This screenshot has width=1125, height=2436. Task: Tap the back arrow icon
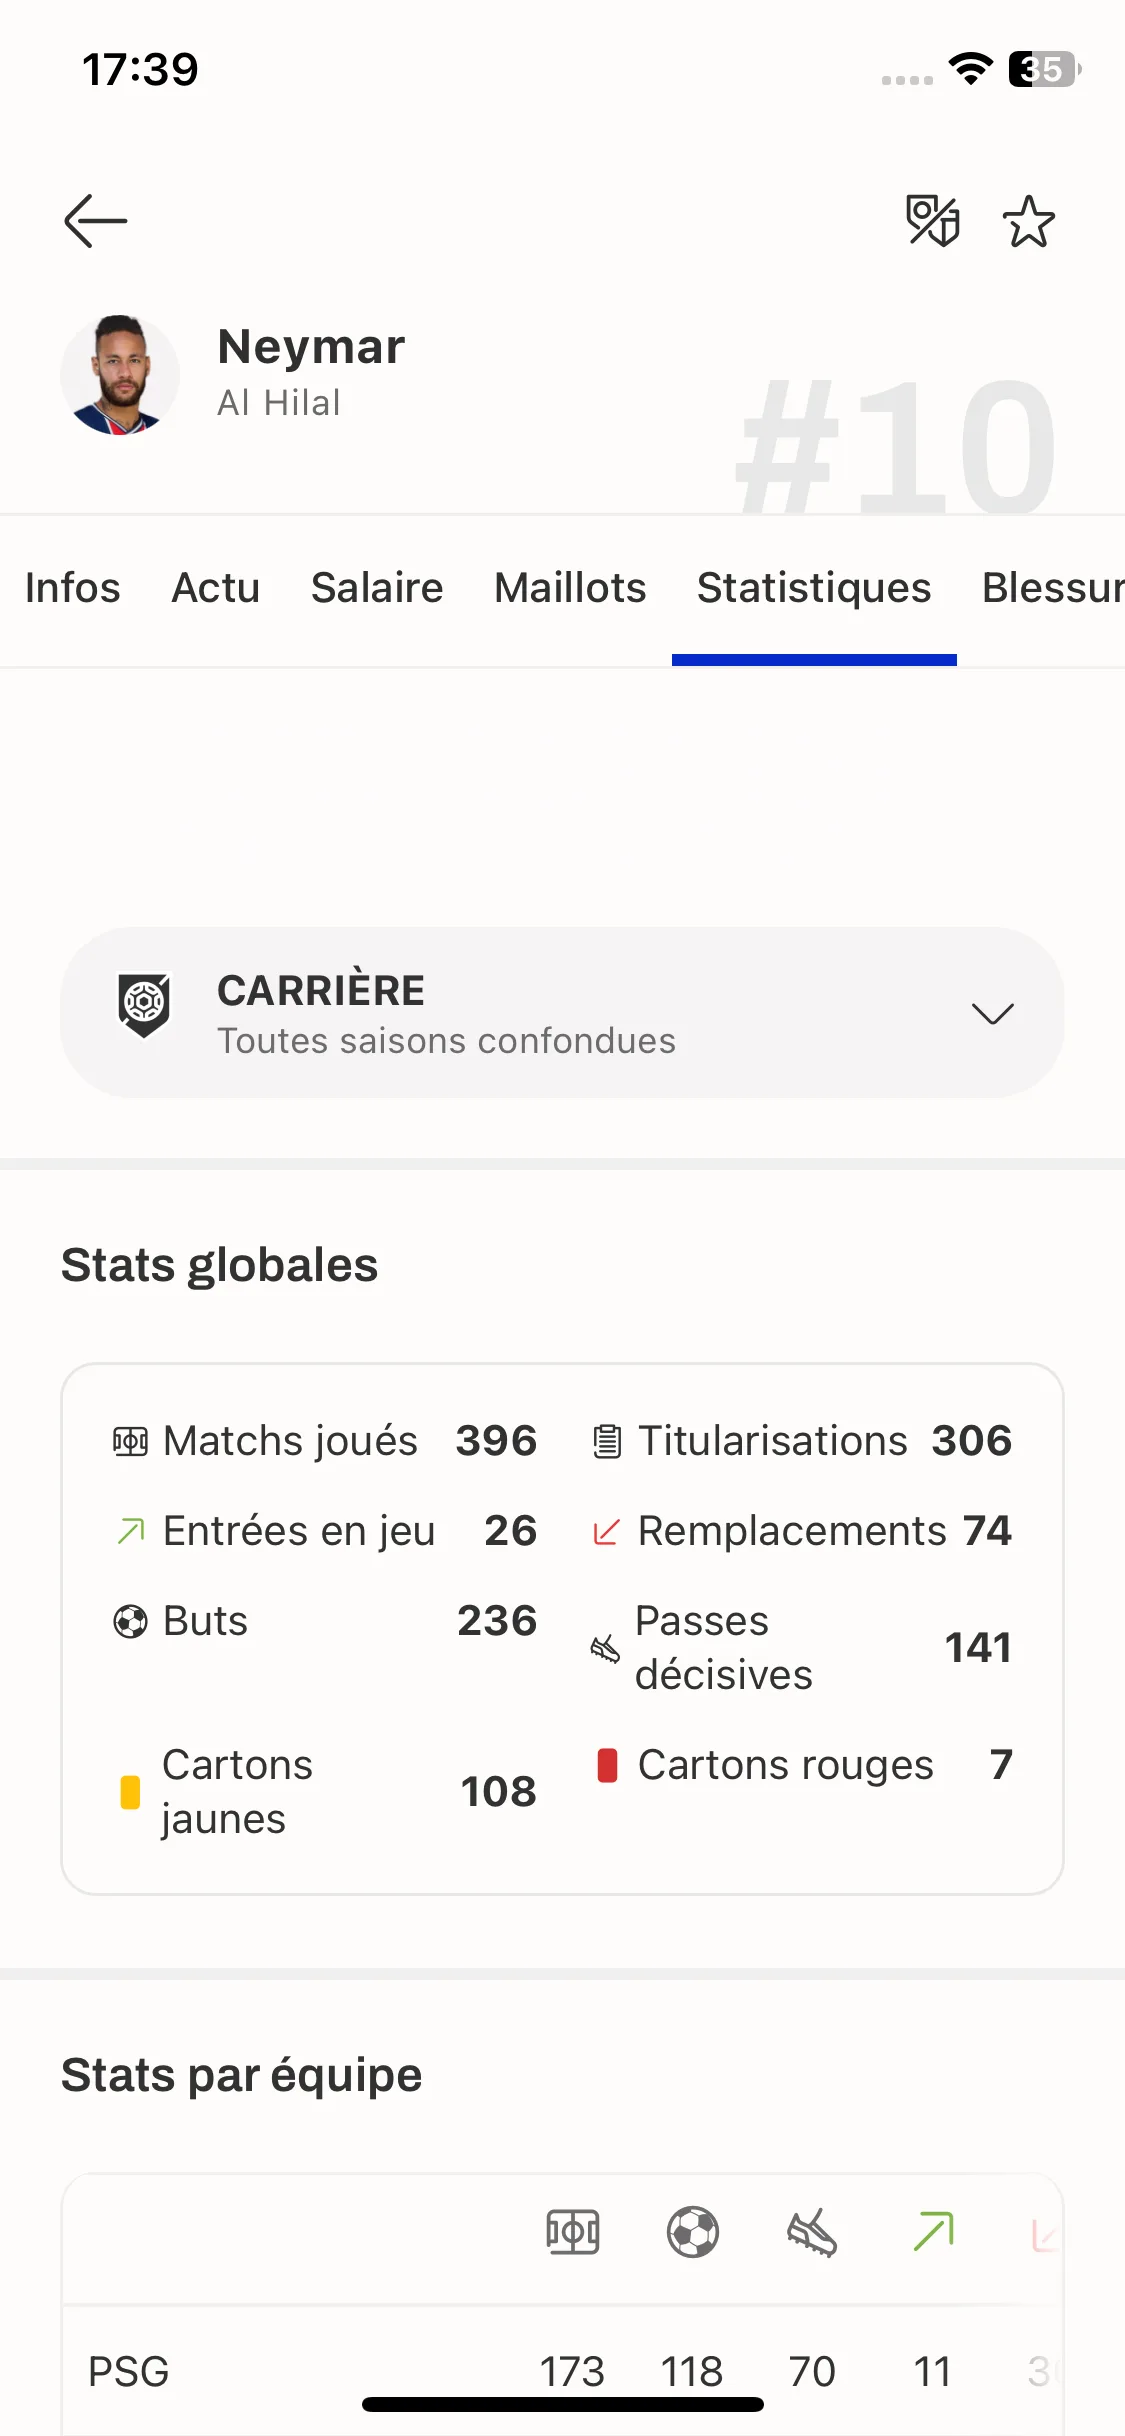pyautogui.click(x=95, y=221)
